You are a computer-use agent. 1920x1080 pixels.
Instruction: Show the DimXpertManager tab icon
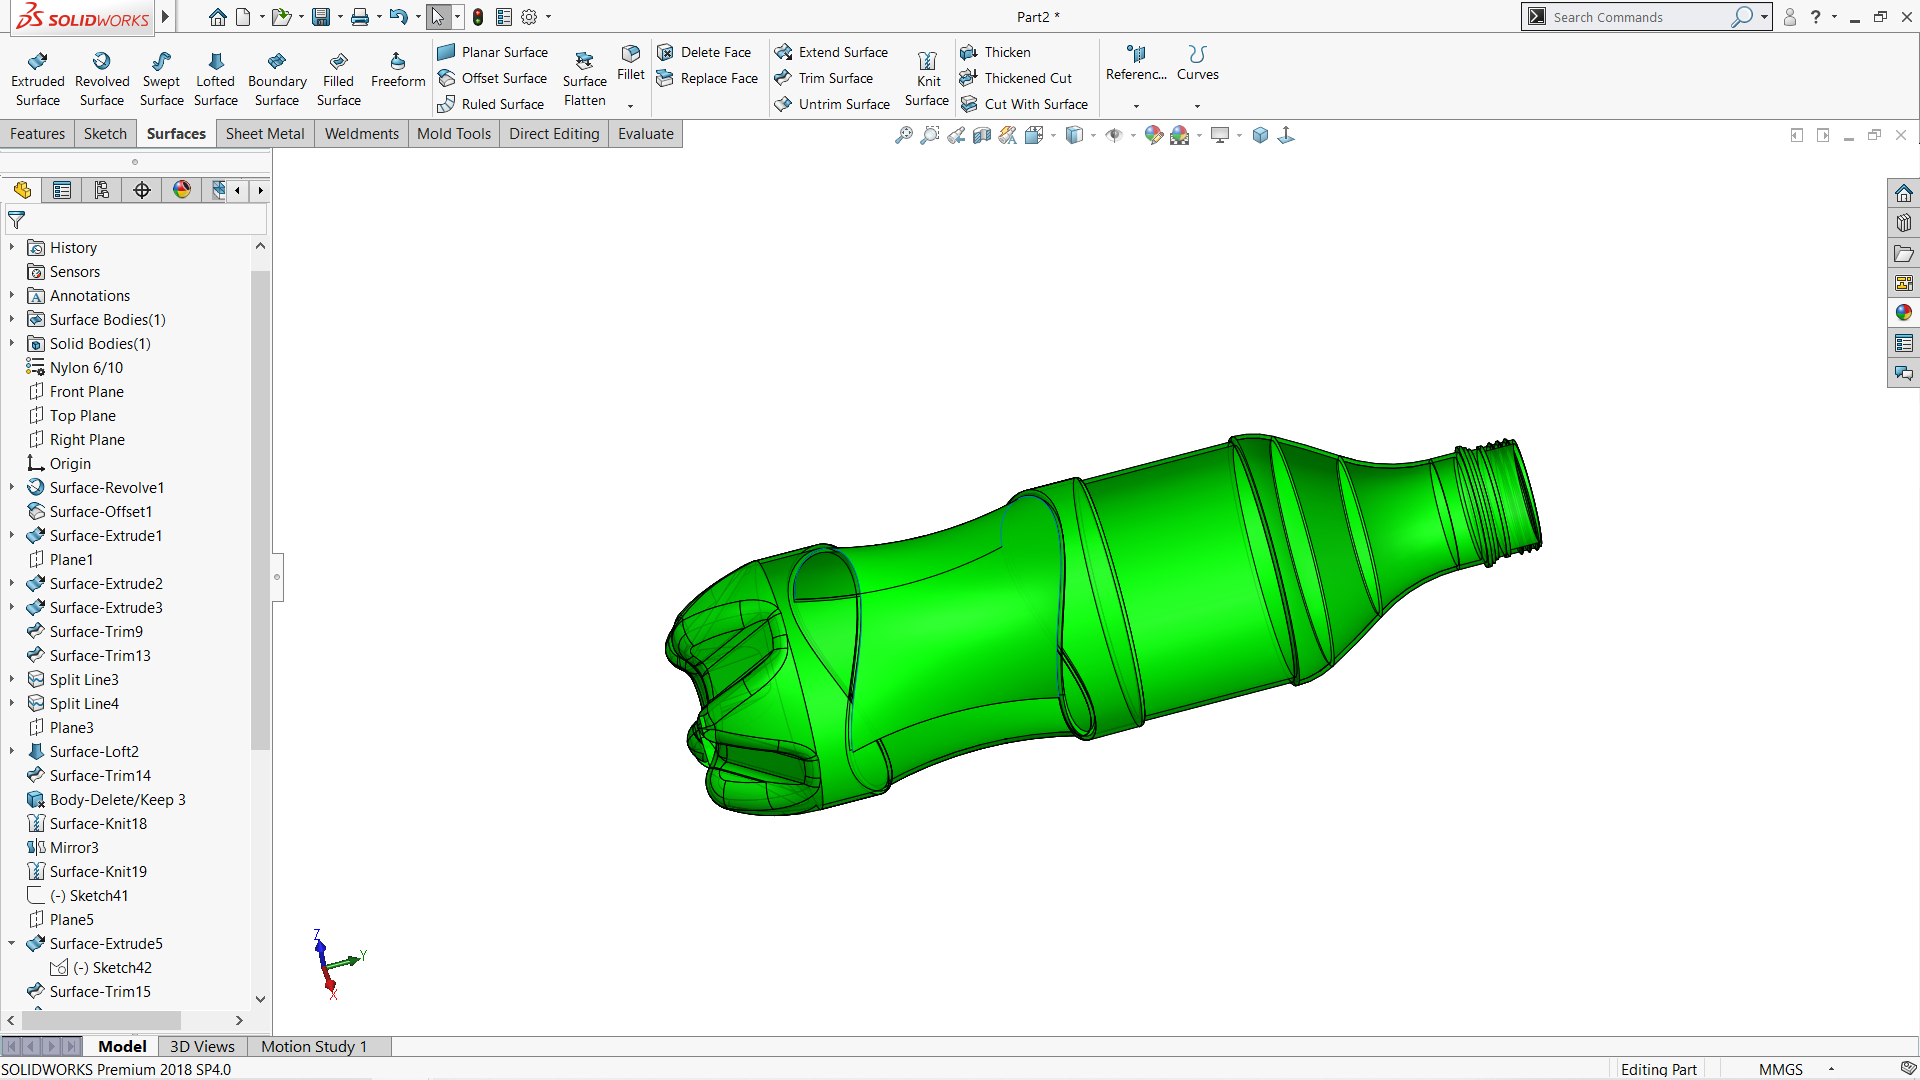[142, 190]
